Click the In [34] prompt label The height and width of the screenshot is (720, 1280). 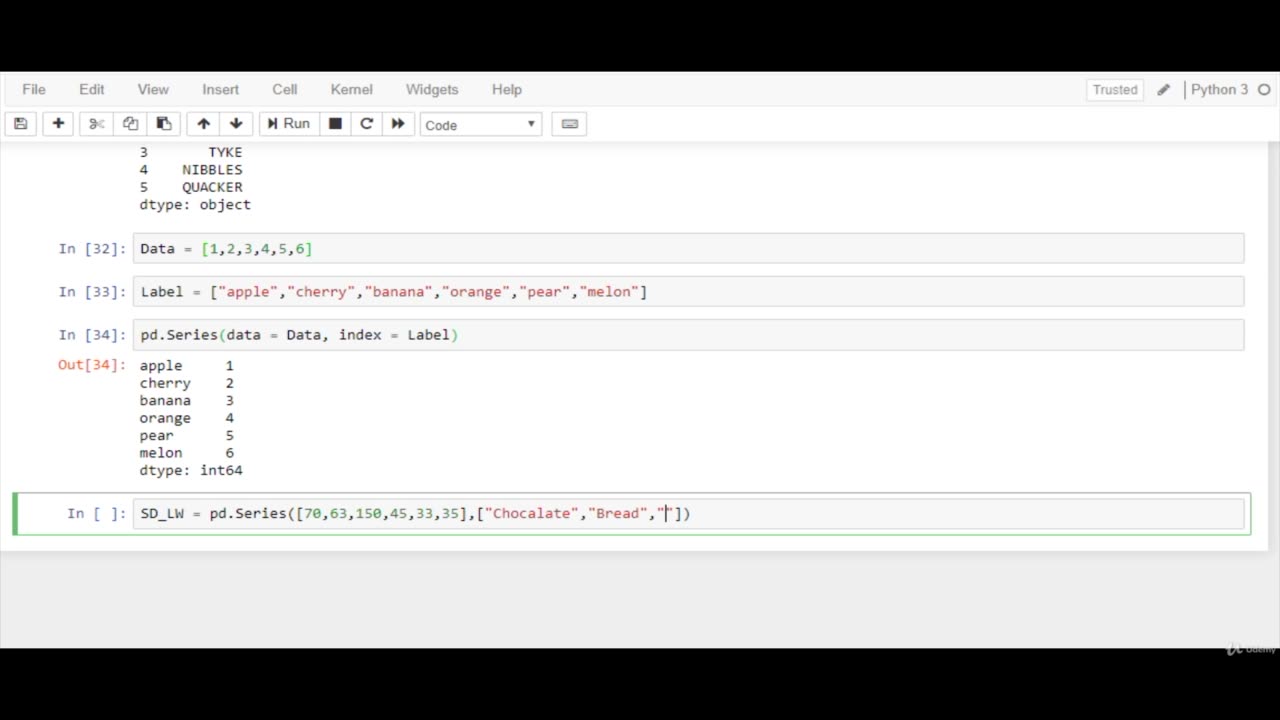pos(92,335)
